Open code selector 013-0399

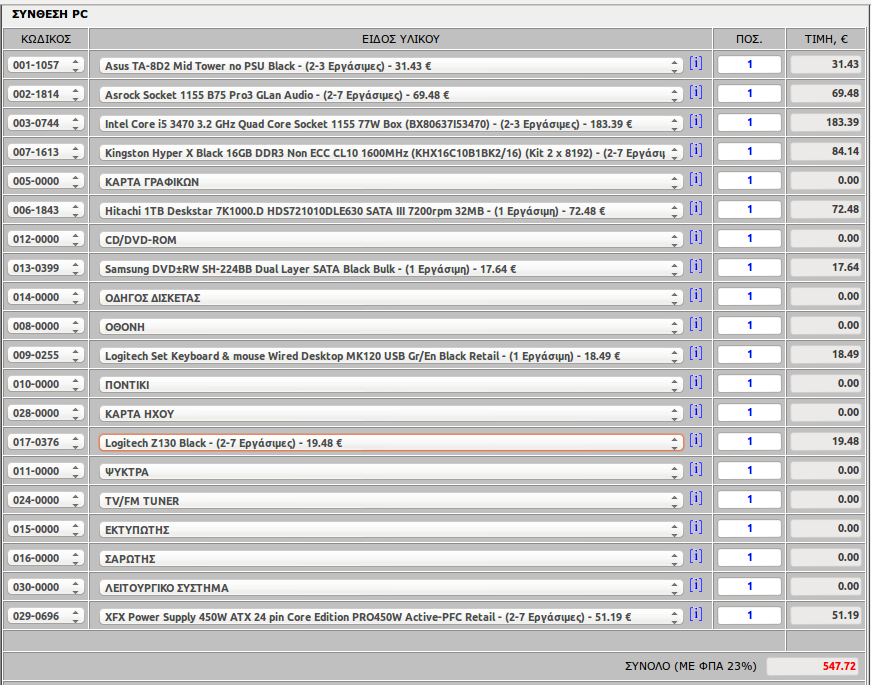pos(46,268)
